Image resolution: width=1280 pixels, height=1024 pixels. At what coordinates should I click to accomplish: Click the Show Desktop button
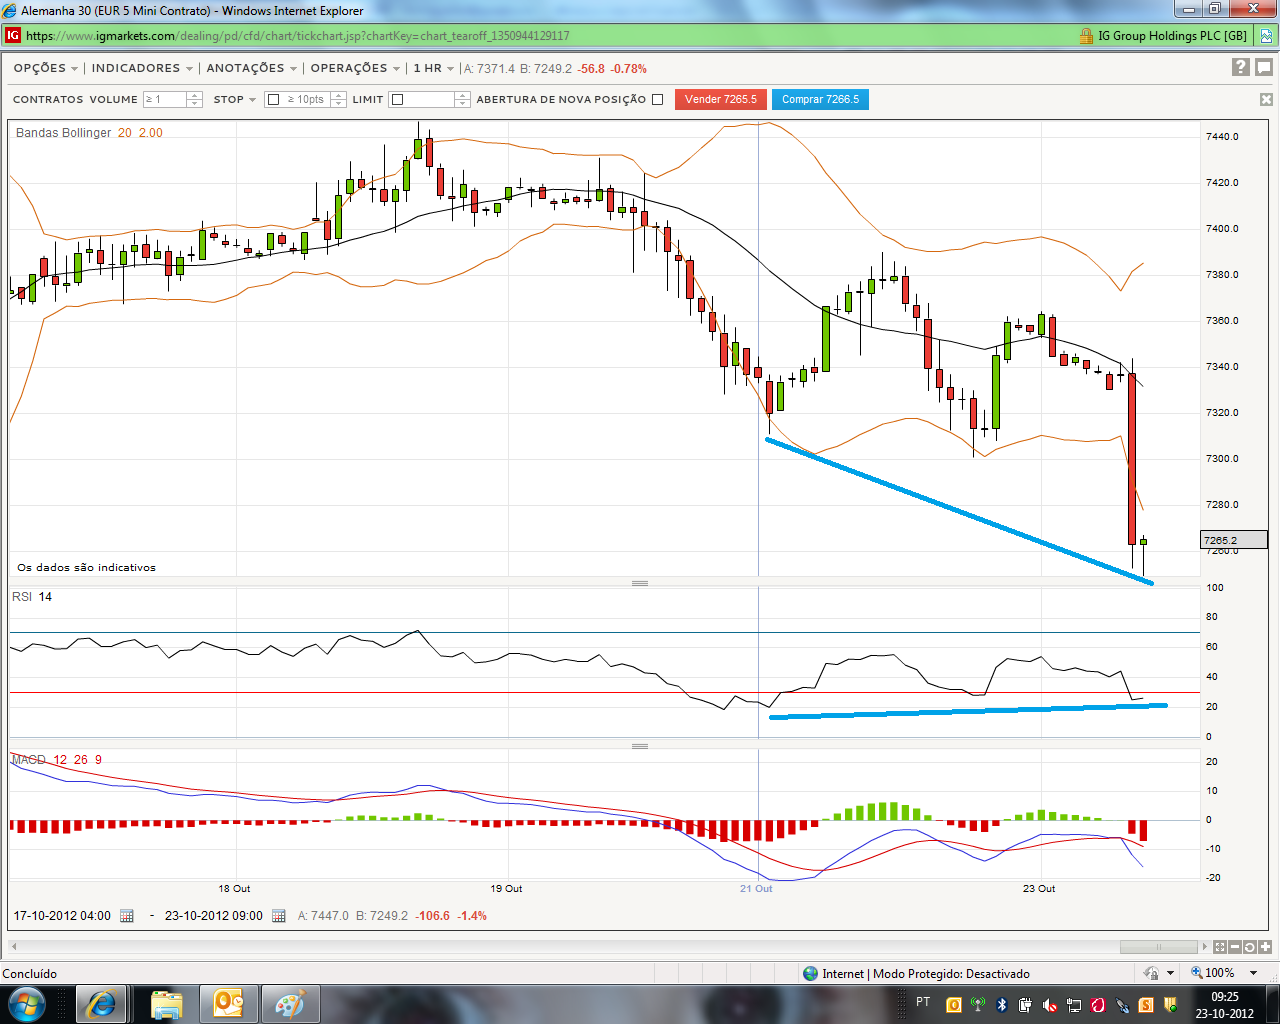(x=1272, y=1004)
